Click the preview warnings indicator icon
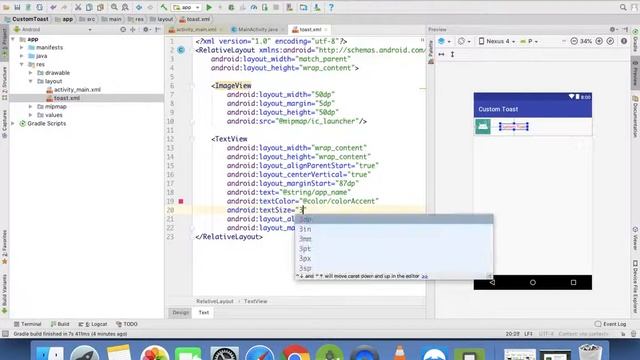 pyautogui.click(x=624, y=41)
